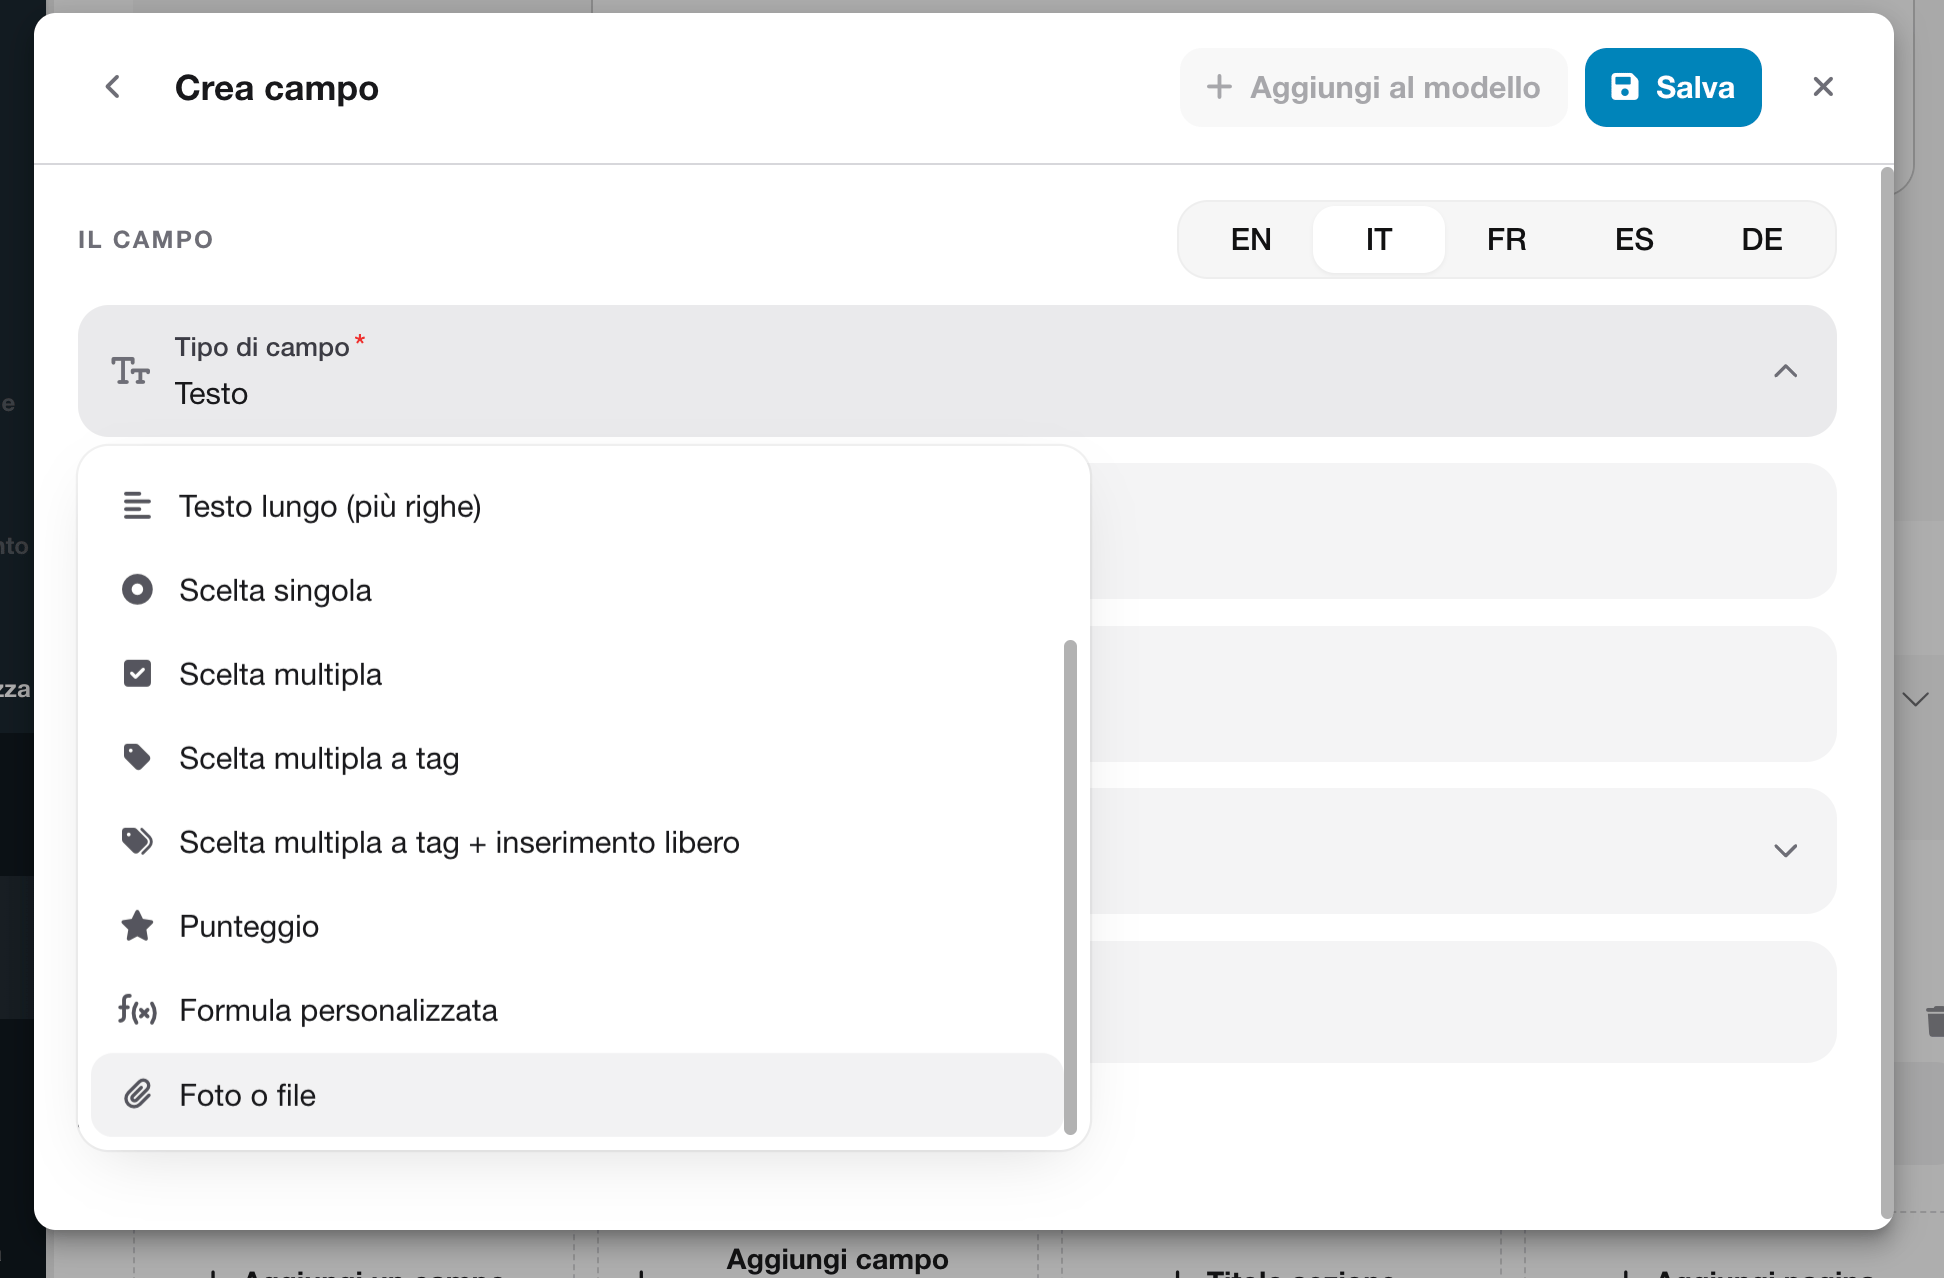Click the Salva button

[1673, 87]
